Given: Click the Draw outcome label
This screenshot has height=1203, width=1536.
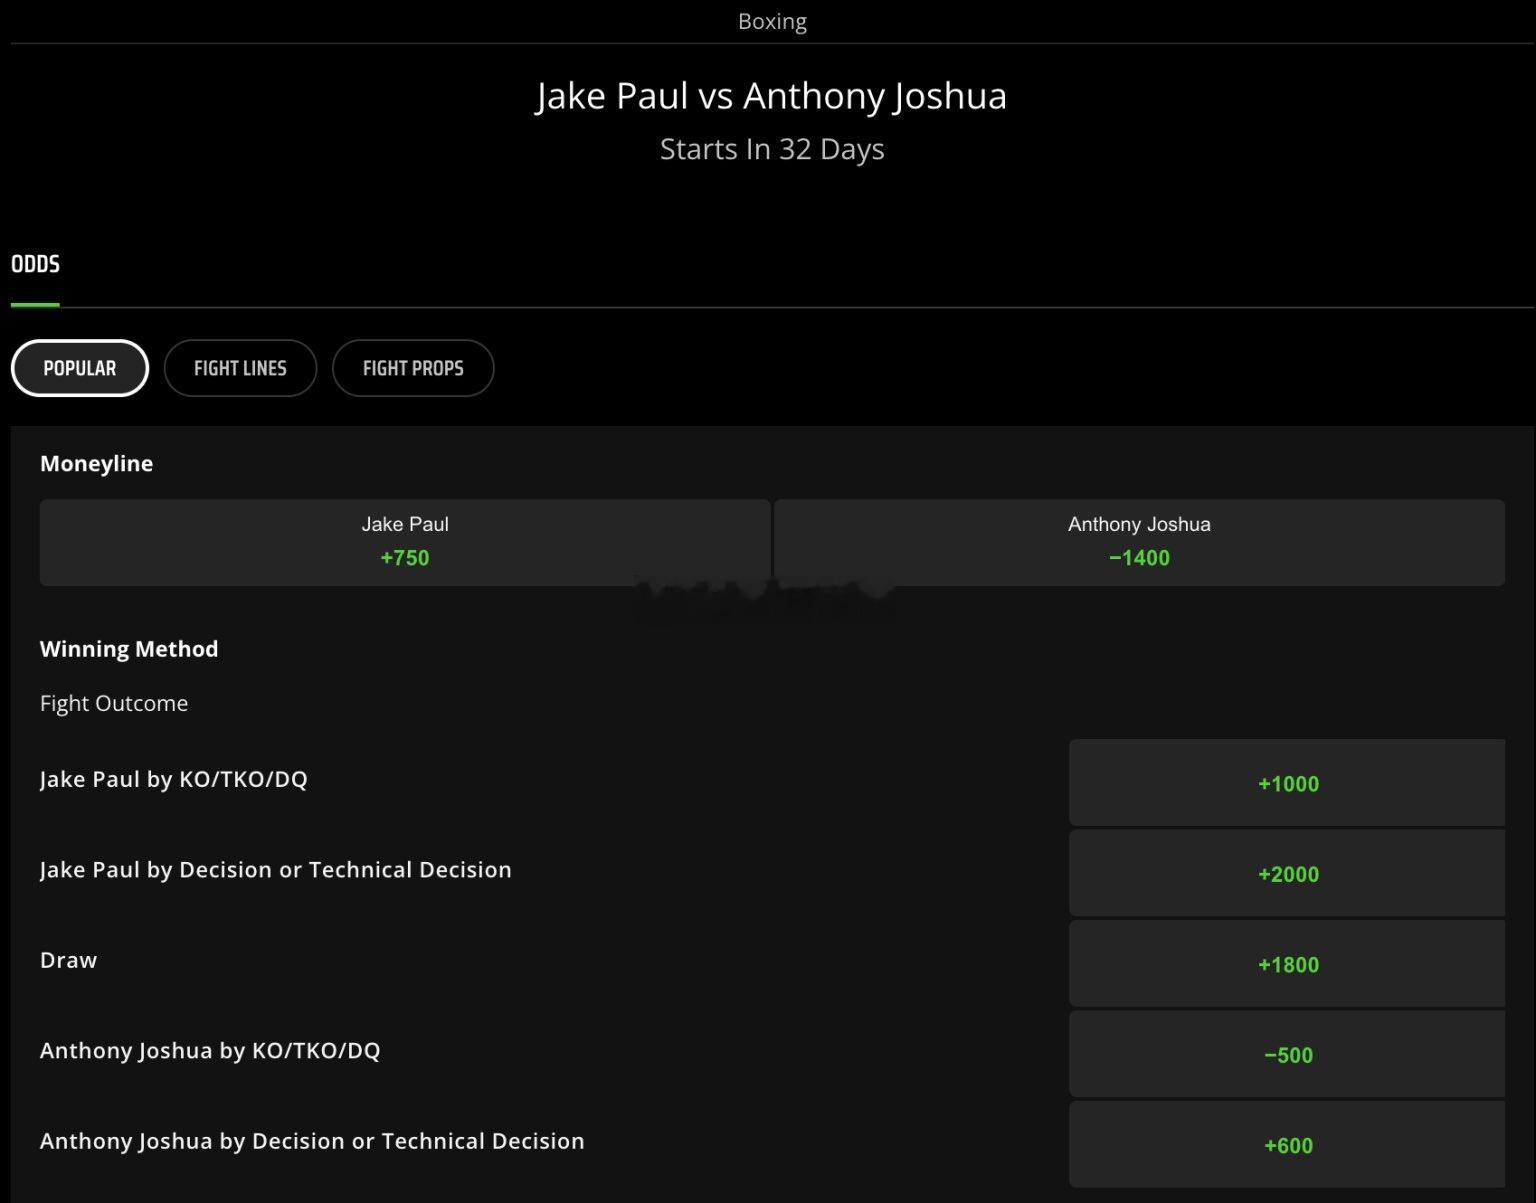Looking at the screenshot, I should [68, 960].
